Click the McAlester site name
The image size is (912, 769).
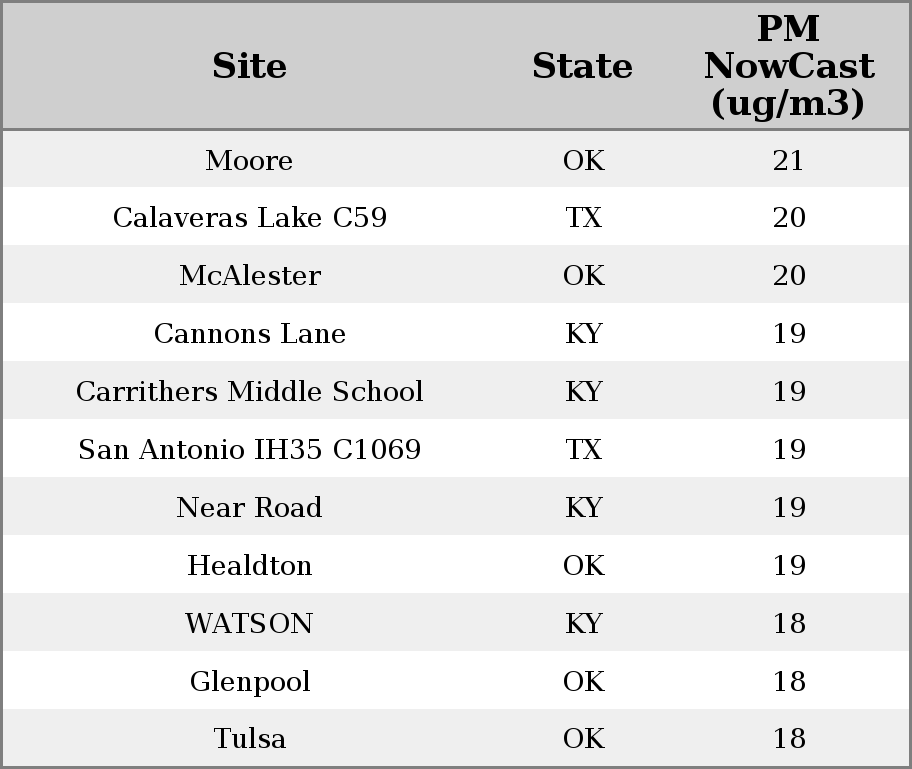250,275
